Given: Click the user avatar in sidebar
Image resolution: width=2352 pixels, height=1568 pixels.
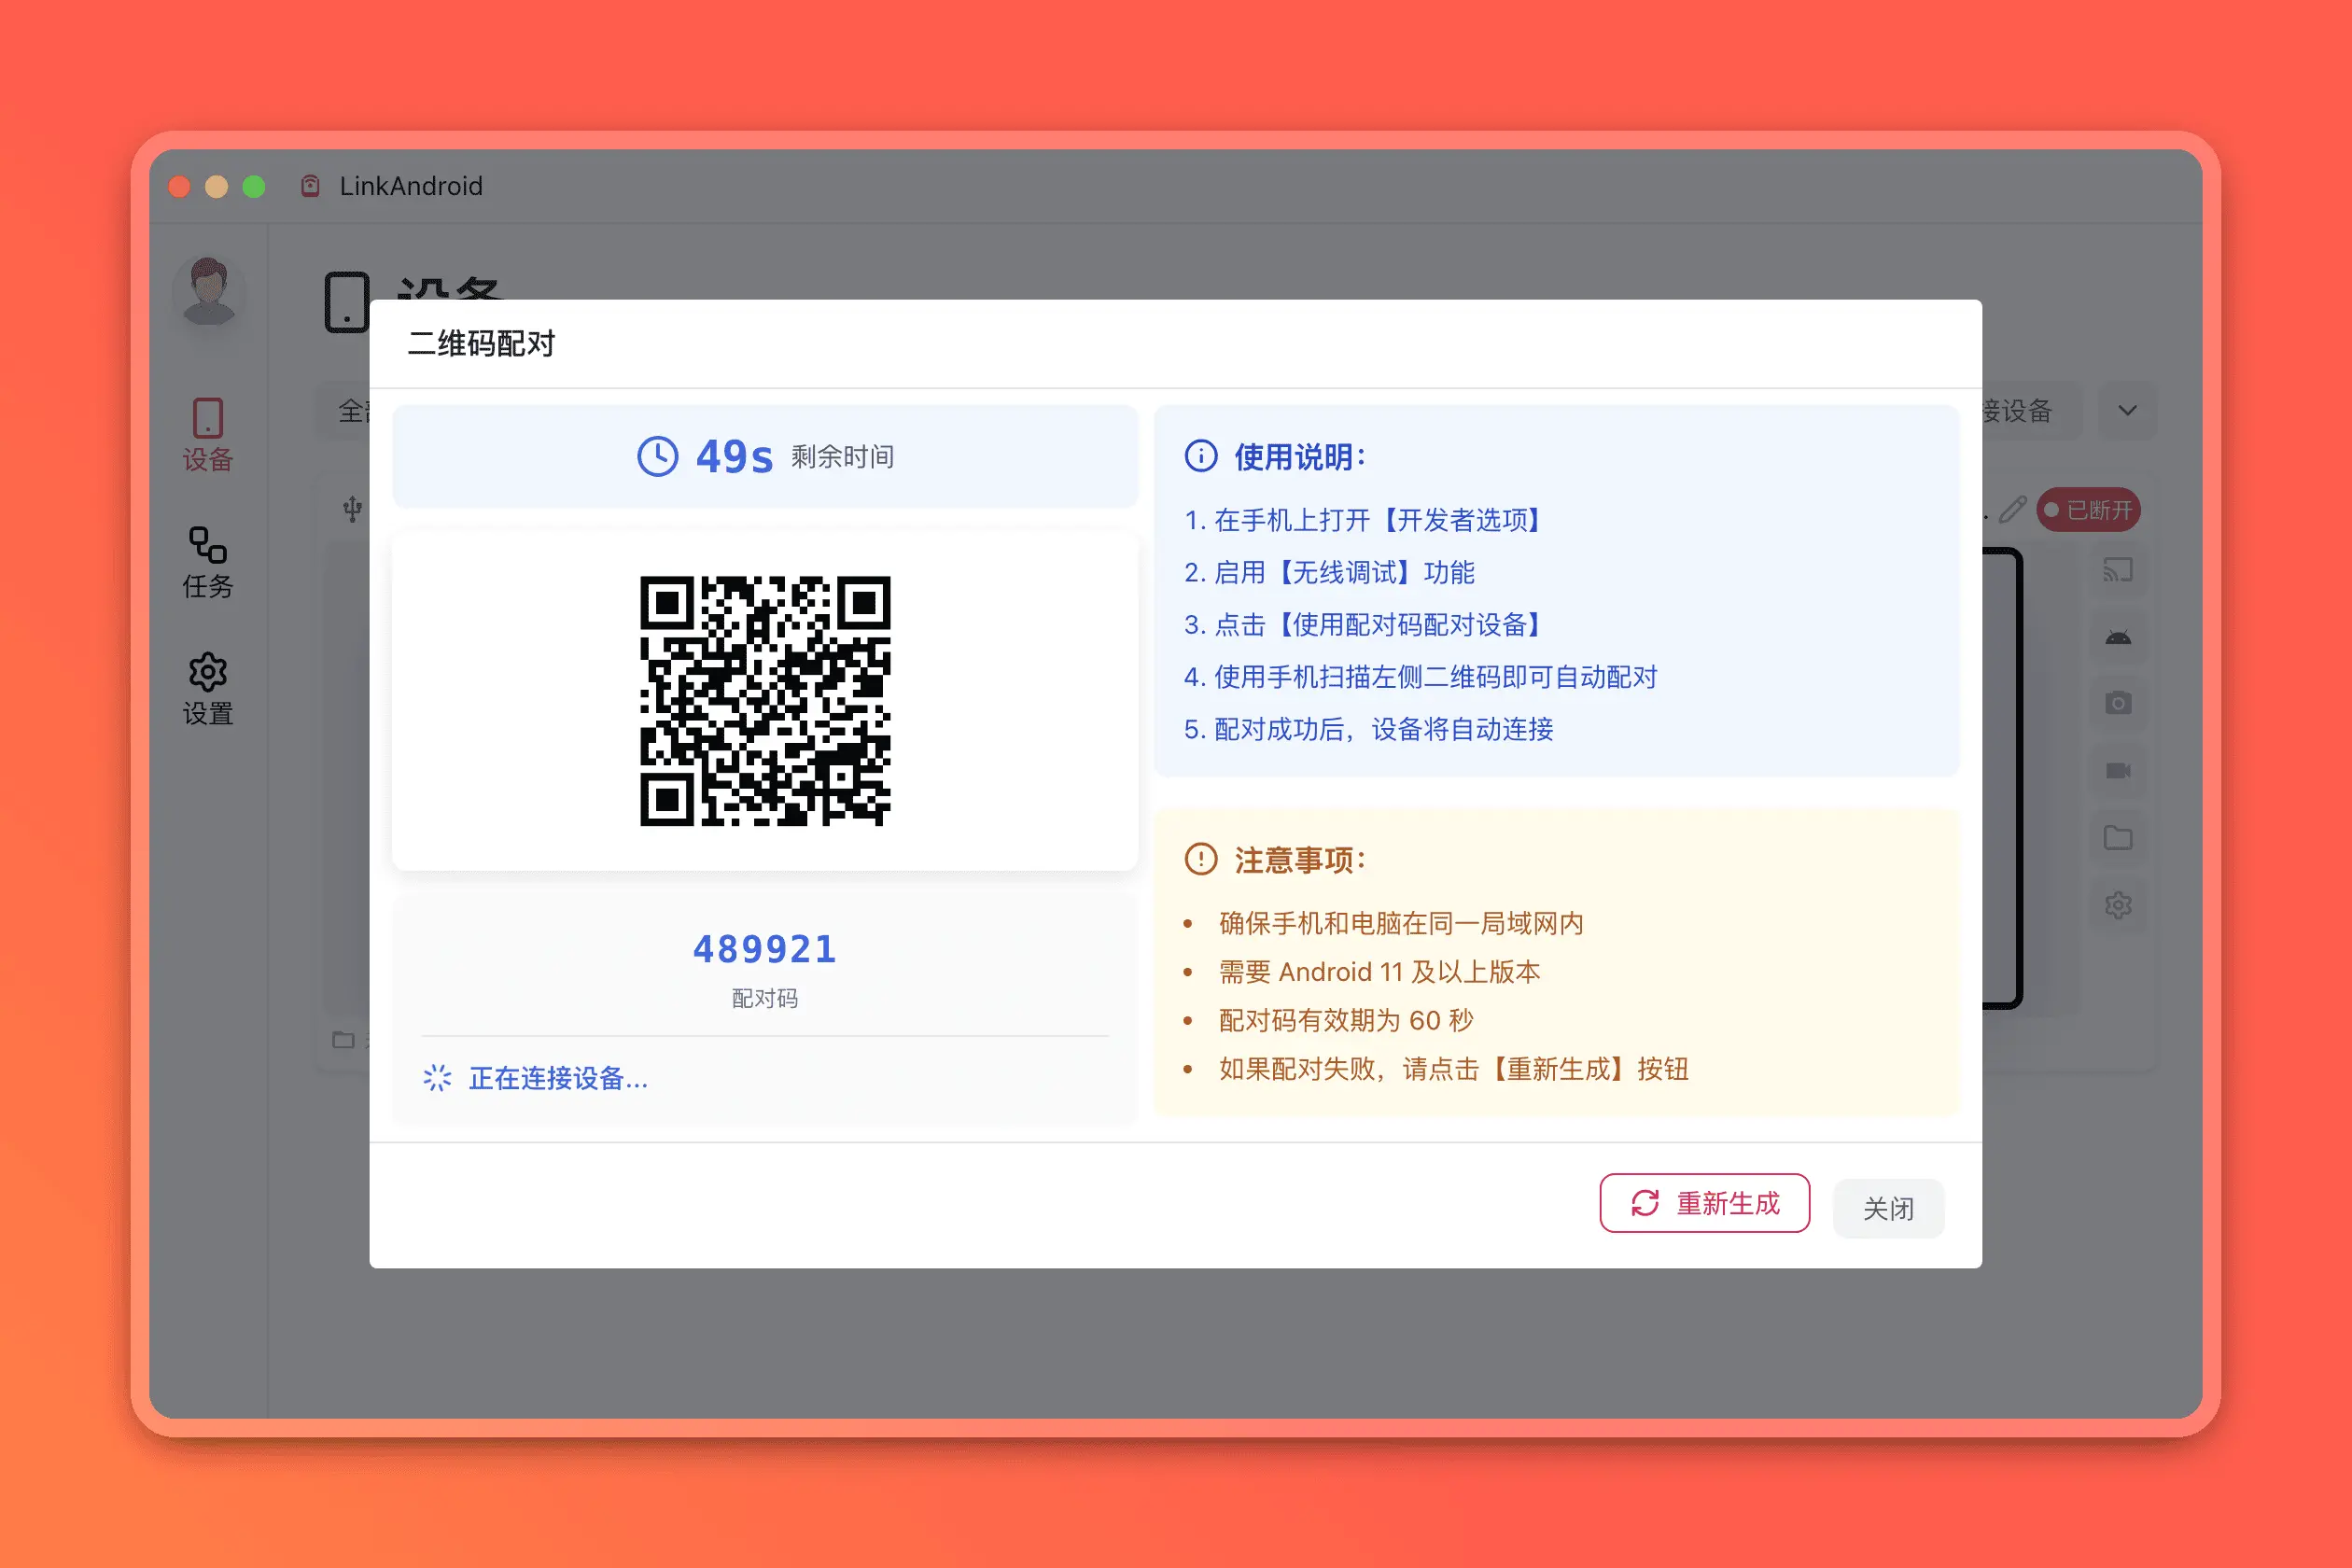Looking at the screenshot, I should 208,291.
